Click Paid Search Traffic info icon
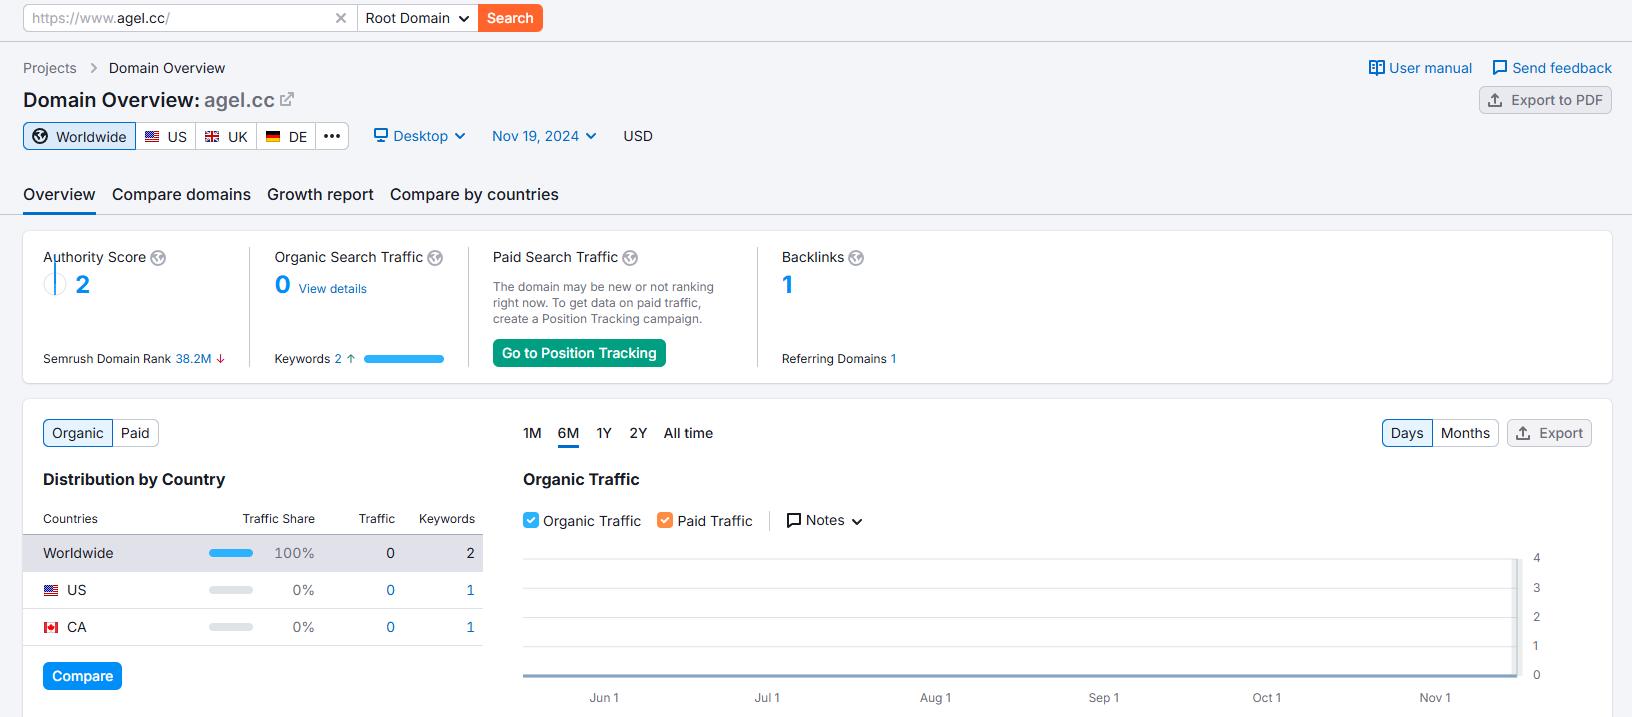Viewport: 1632px width, 717px height. [630, 258]
